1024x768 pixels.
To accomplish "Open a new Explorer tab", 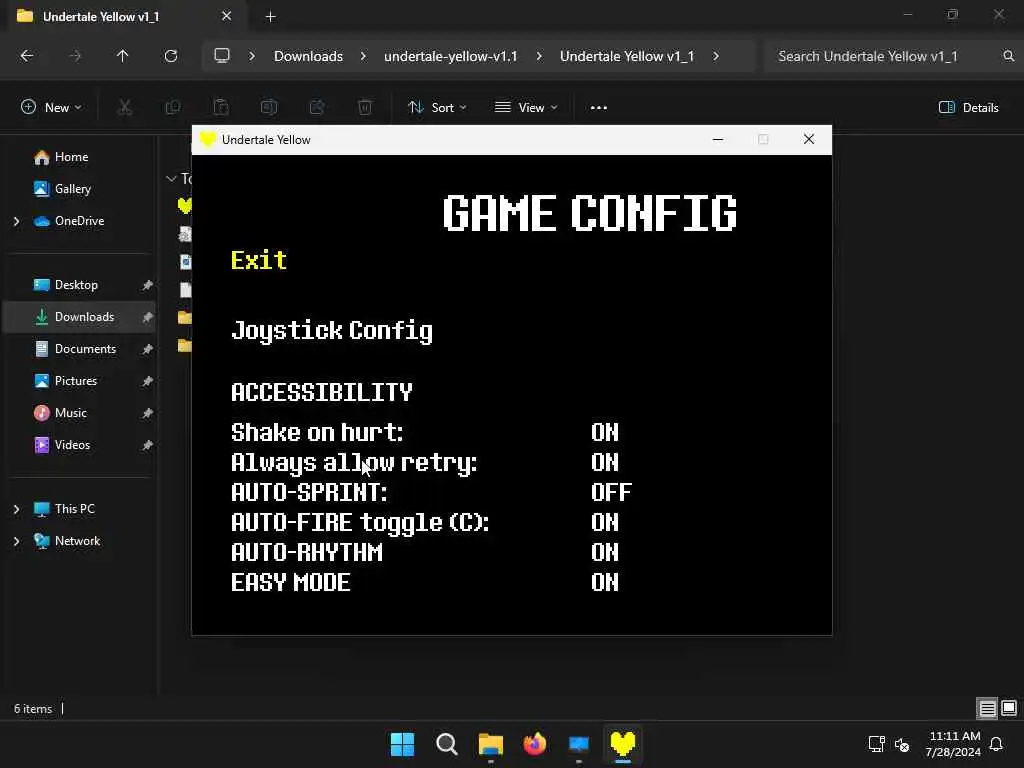I will pos(270,17).
